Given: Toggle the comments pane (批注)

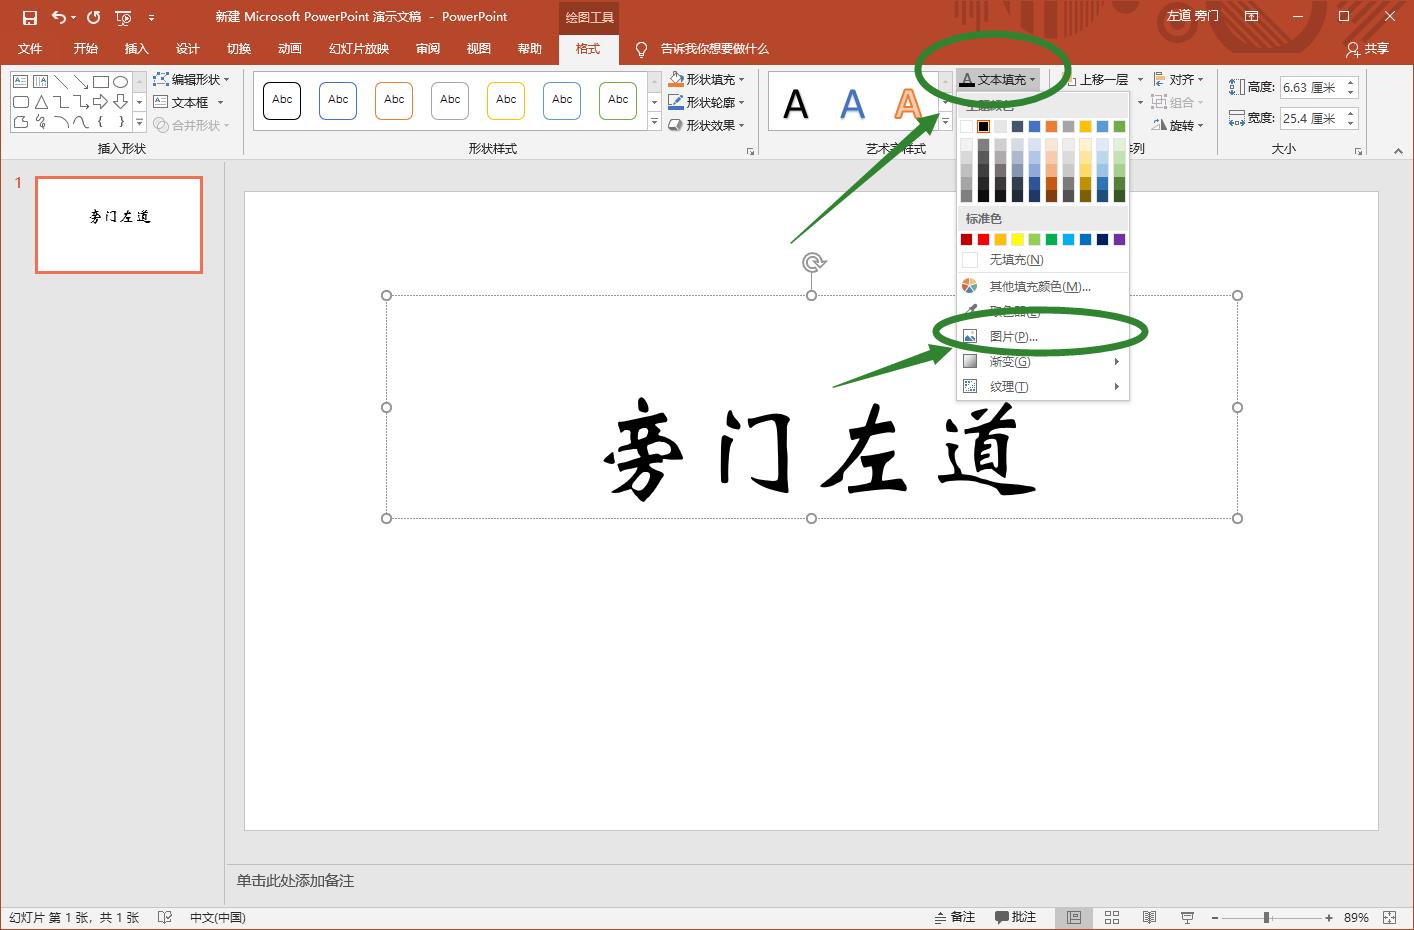Looking at the screenshot, I should (1015, 917).
